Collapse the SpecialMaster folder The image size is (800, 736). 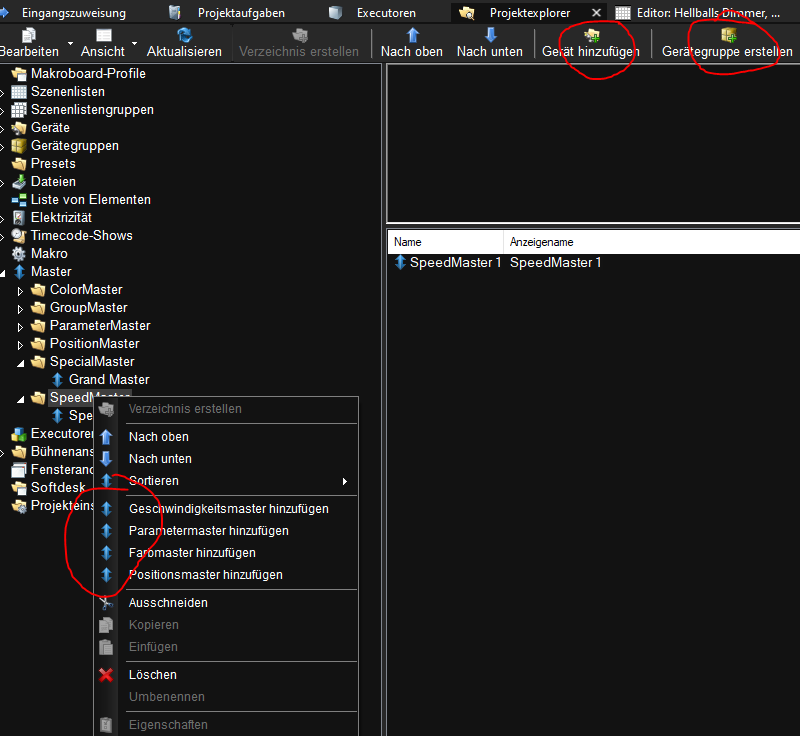21,362
